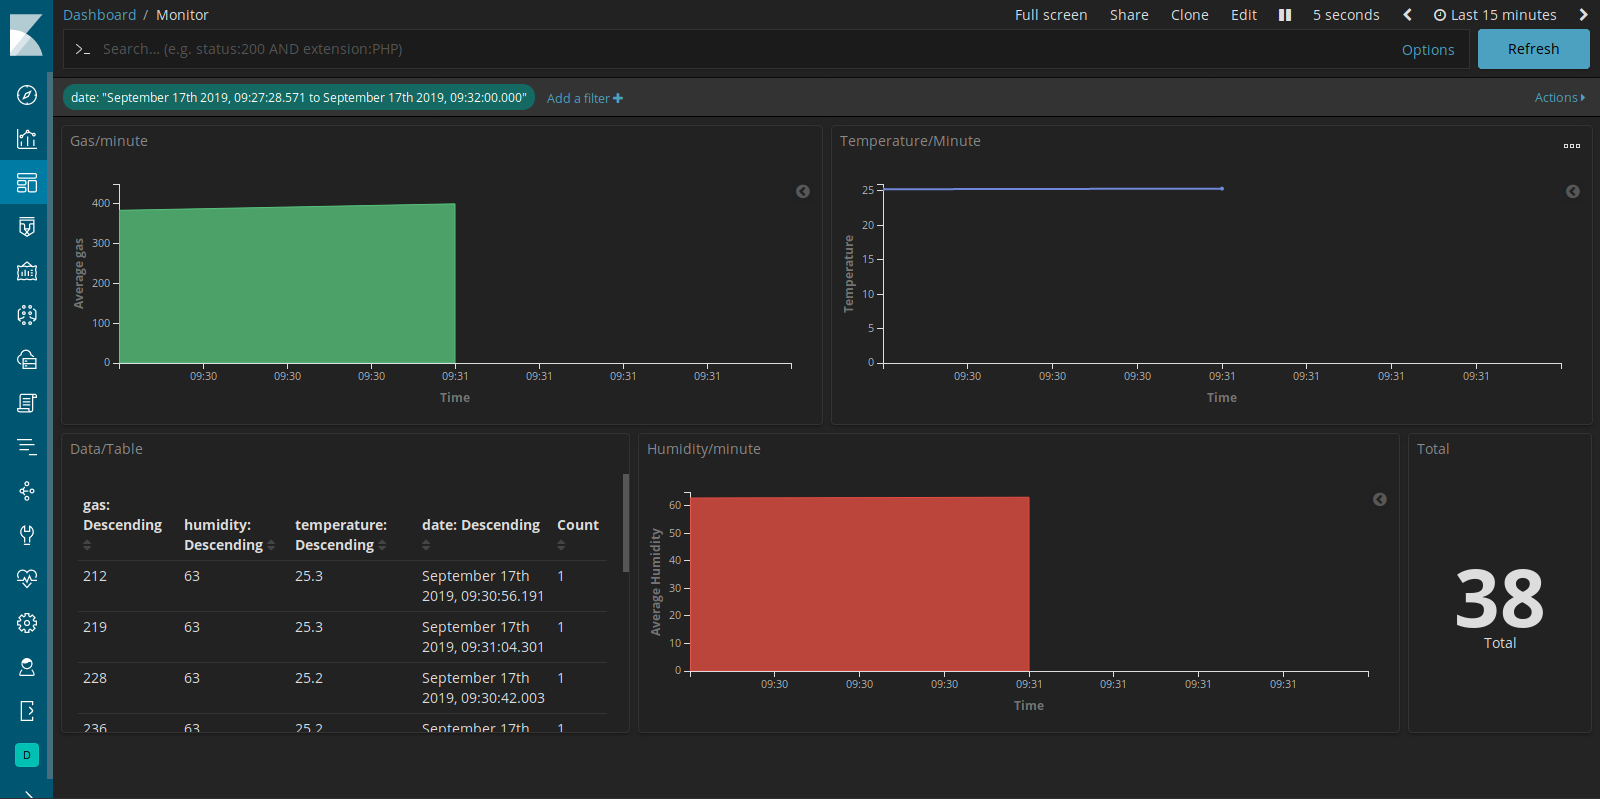Click the Refresh button
1600x799 pixels.
(1534, 49)
